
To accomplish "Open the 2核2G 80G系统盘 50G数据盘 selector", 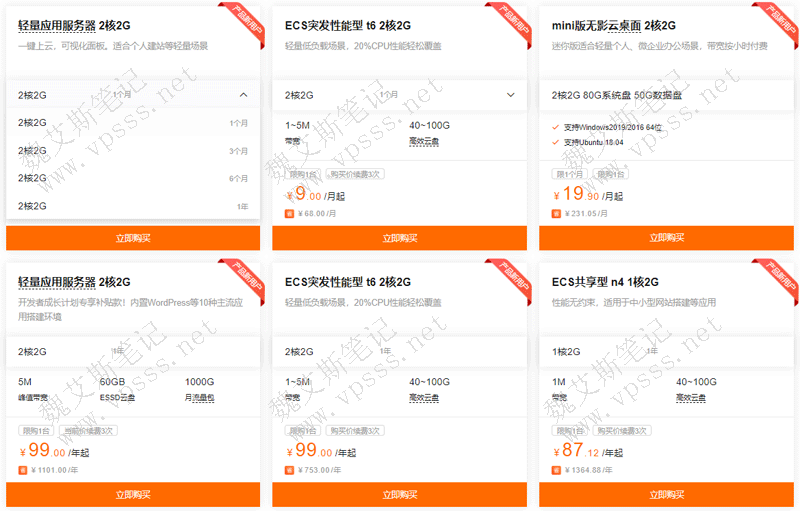I will point(666,95).
